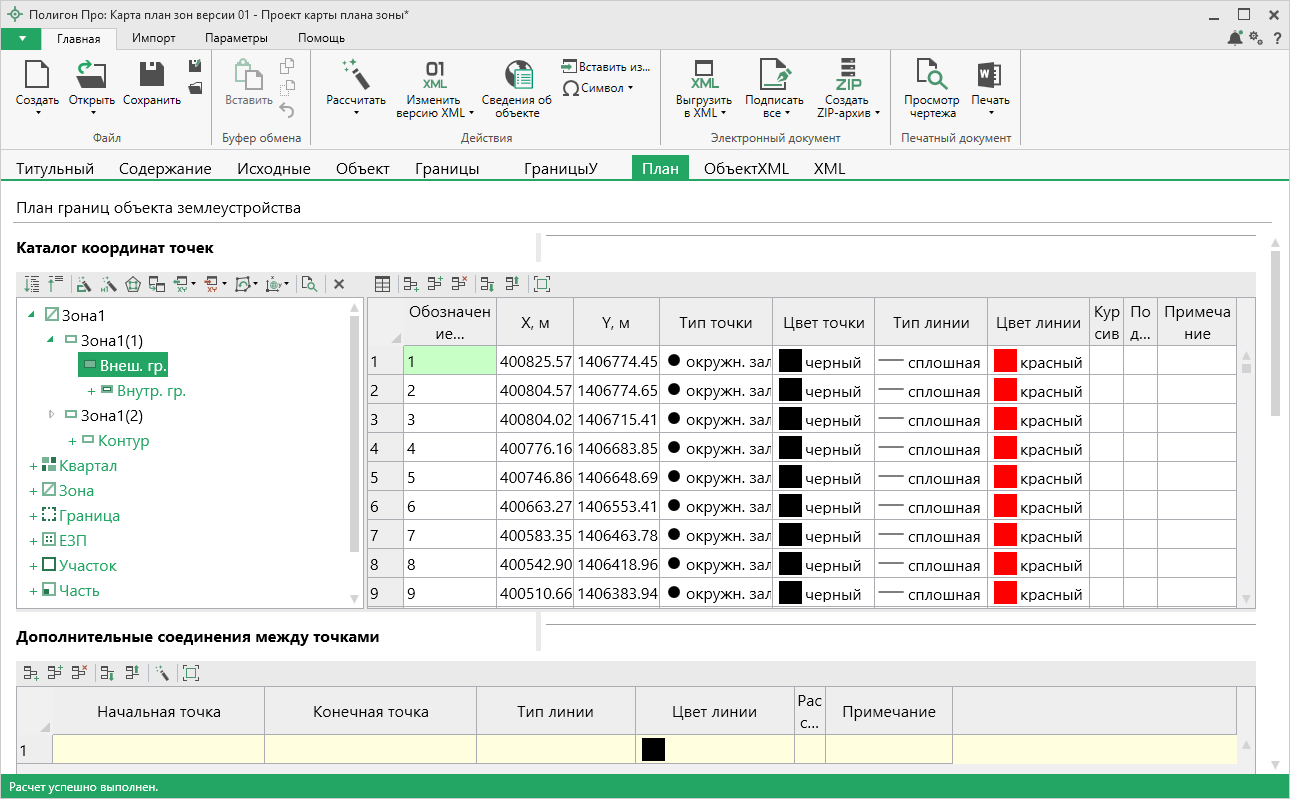This screenshot has height=799, width=1290.
Task: Open the Символ dropdown
Action: [598, 88]
